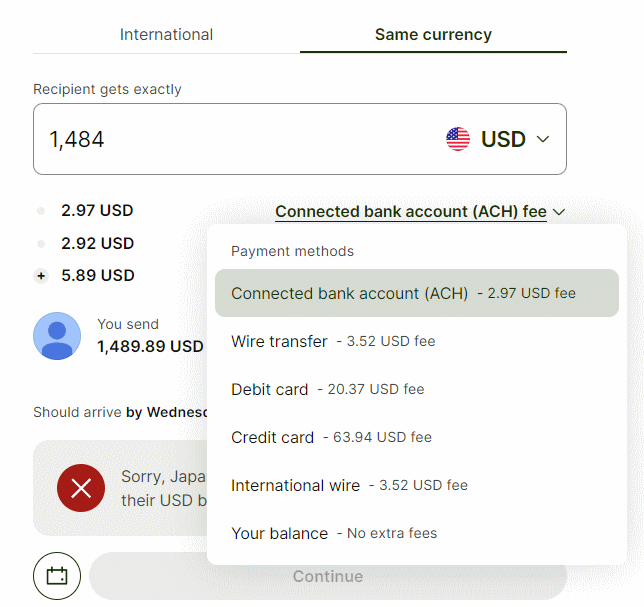644x607 pixels.
Task: Switch to the International tab
Action: tap(166, 34)
